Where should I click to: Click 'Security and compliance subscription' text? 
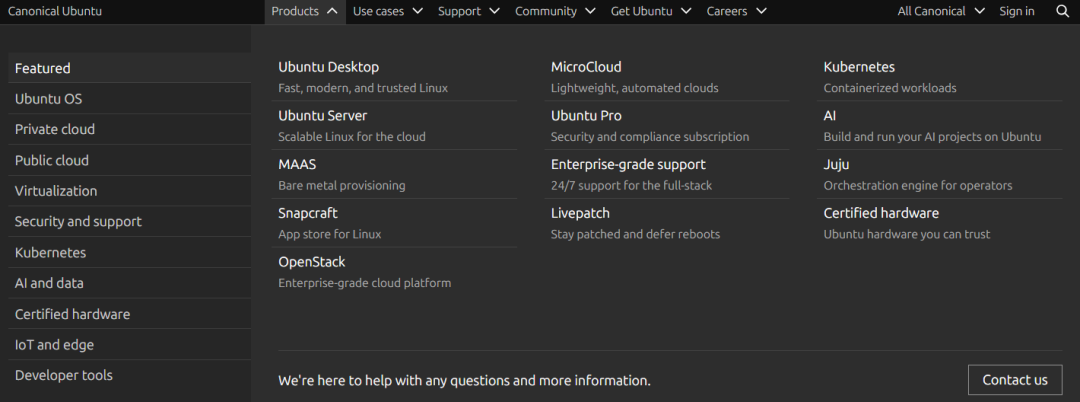(650, 137)
